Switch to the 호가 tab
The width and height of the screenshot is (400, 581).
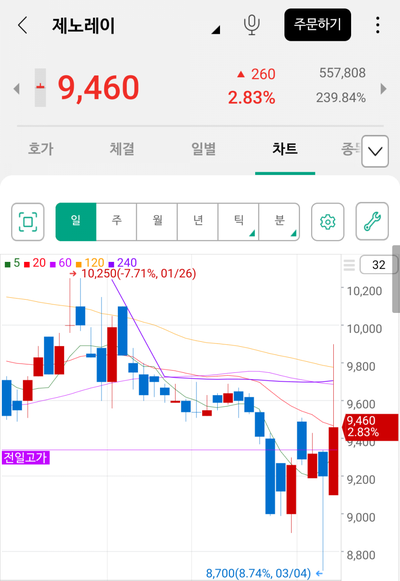point(41,149)
